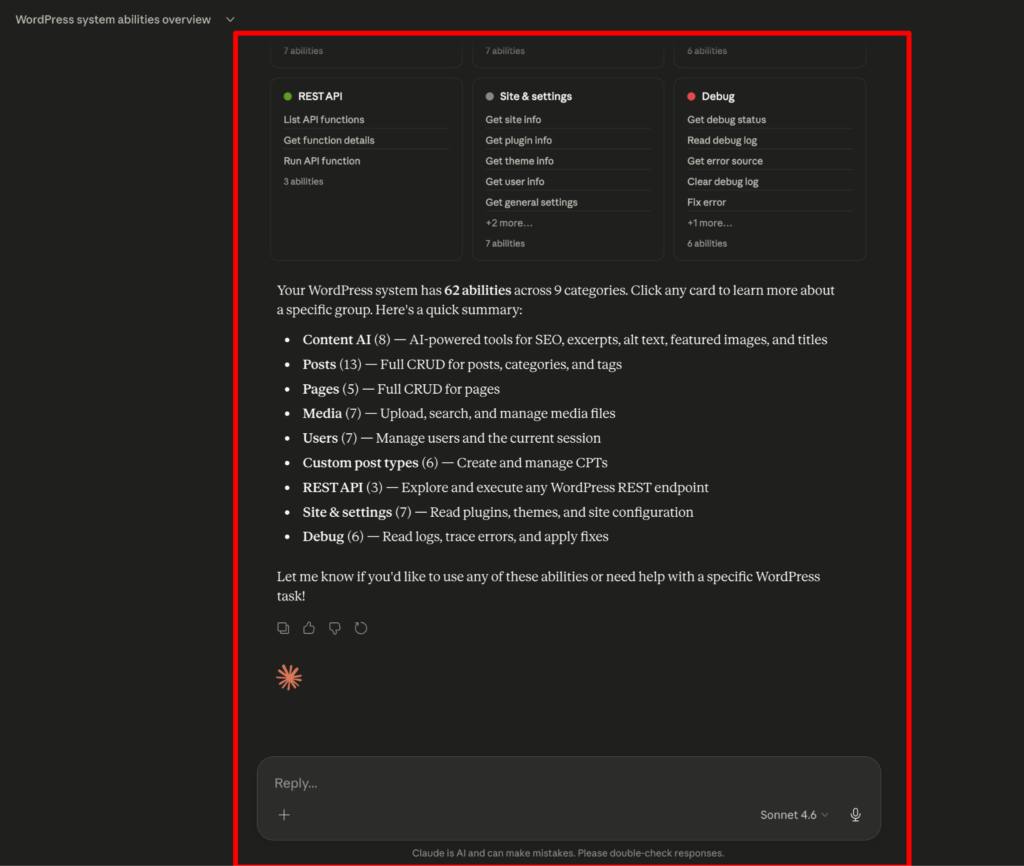
Task: Retry the response with the regenerate icon
Action: click(x=360, y=628)
